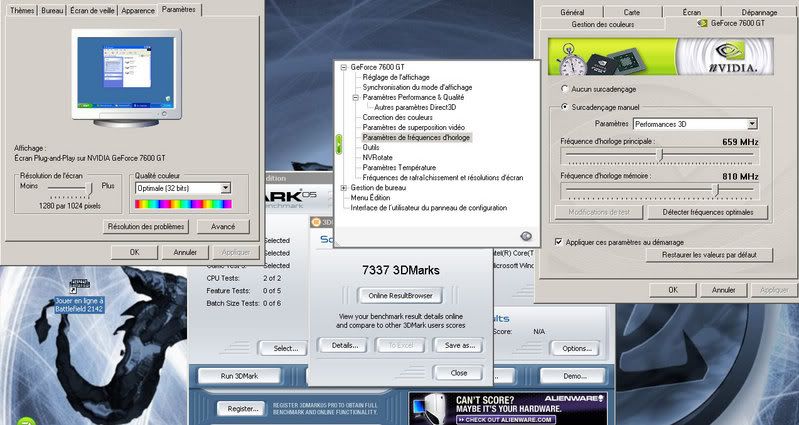Click the green NVIDIA menu slide-out handle
Viewport: 799px width, 425px height.
(x=339, y=144)
